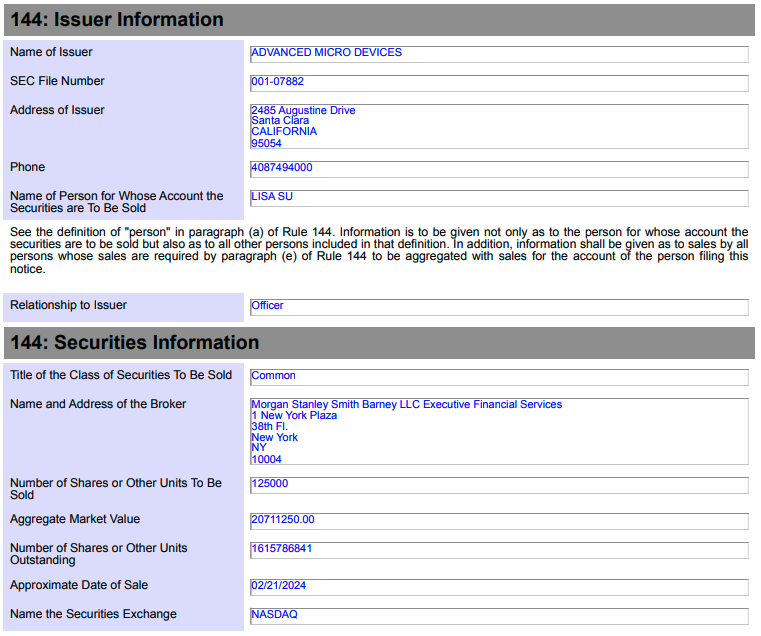Click the Securities Exchange field showing NASDAQ
Image resolution: width=761 pixels, height=636 pixels.
coord(499,617)
